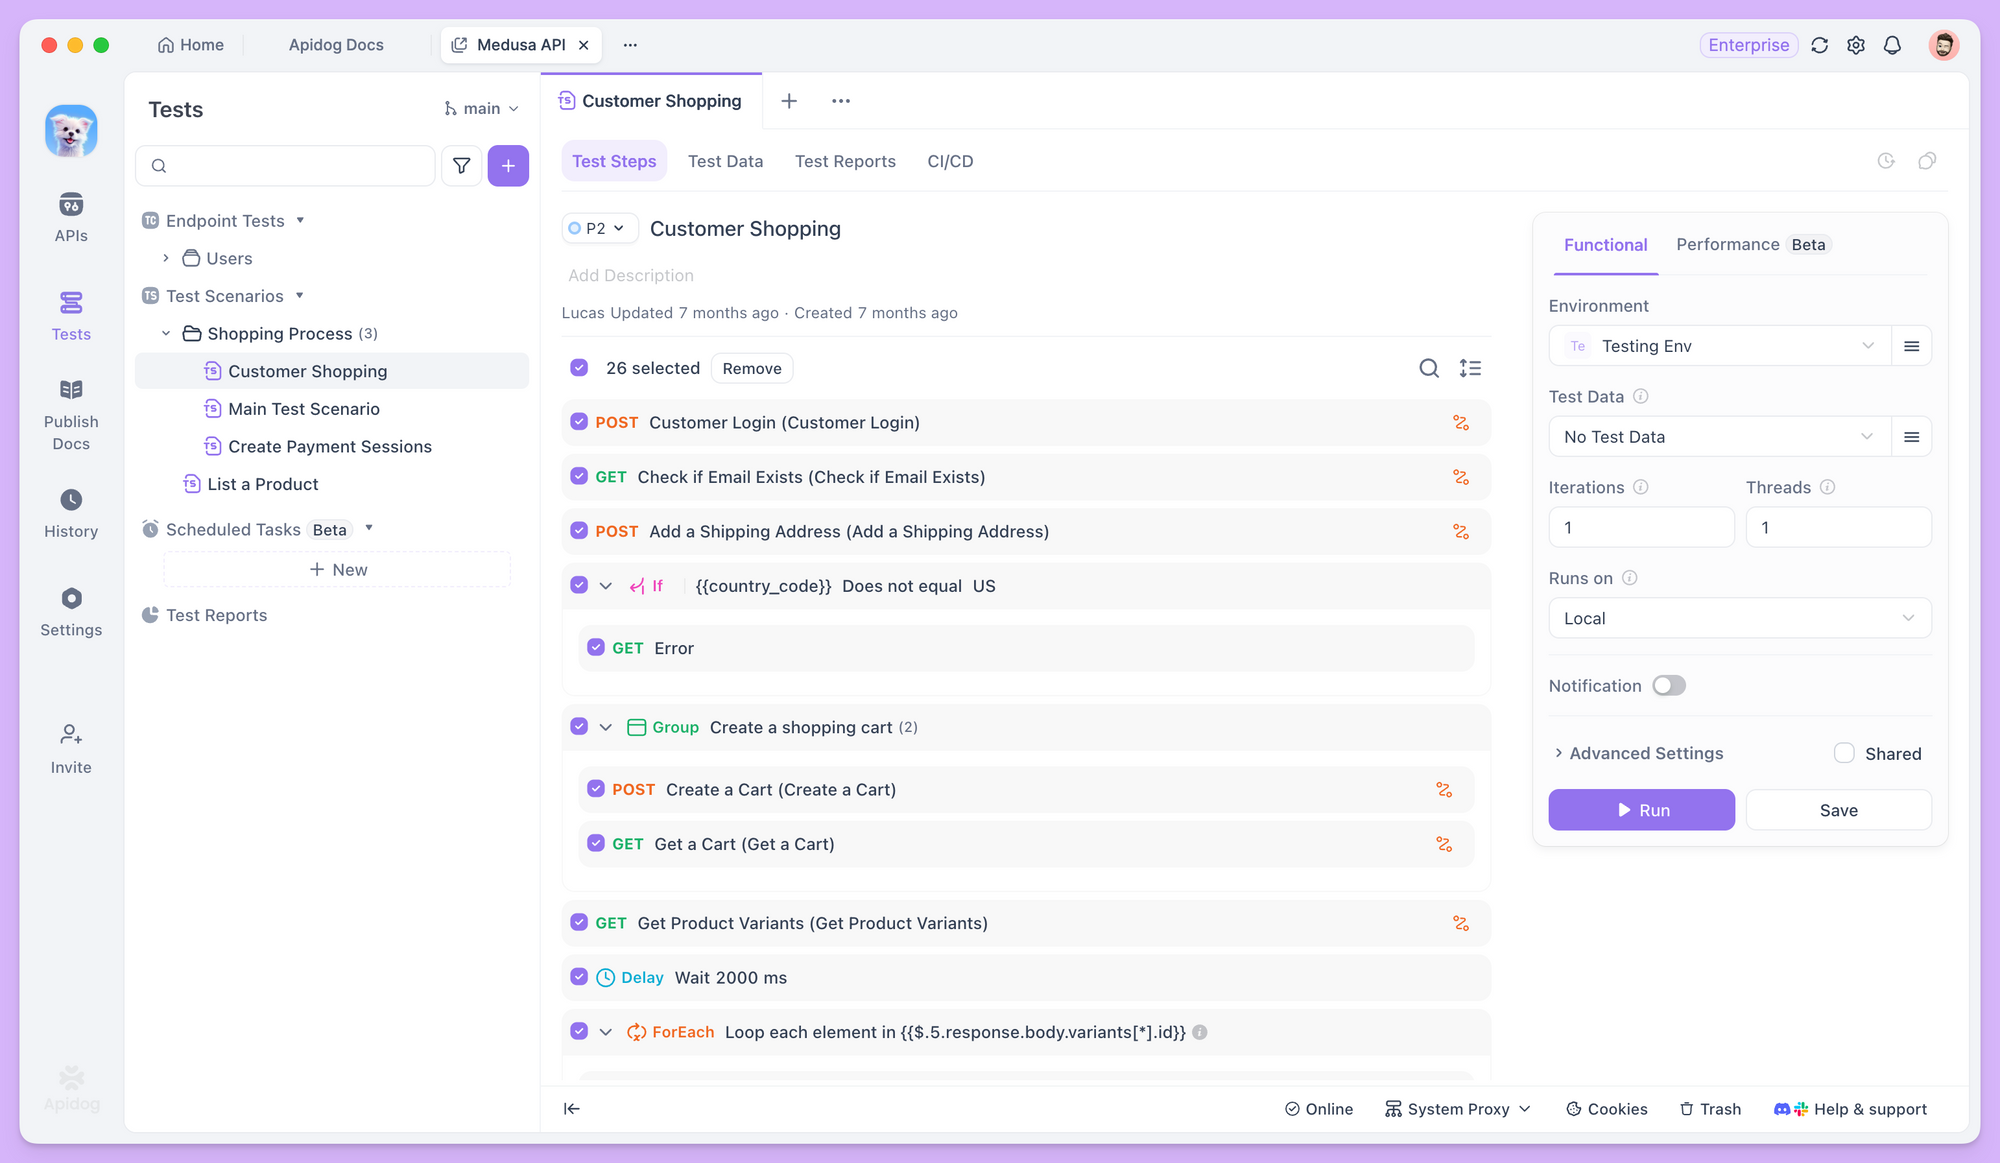Switch to the Test Reports tab
Screen dimensions: 2000x1163
pos(845,161)
